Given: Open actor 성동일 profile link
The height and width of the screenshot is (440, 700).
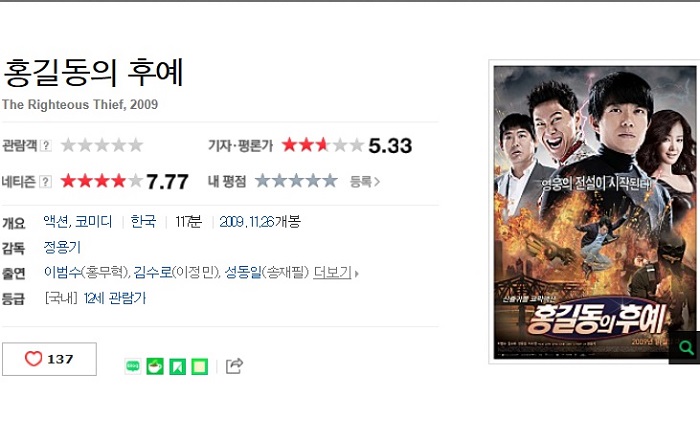Looking at the screenshot, I should (x=243, y=272).
